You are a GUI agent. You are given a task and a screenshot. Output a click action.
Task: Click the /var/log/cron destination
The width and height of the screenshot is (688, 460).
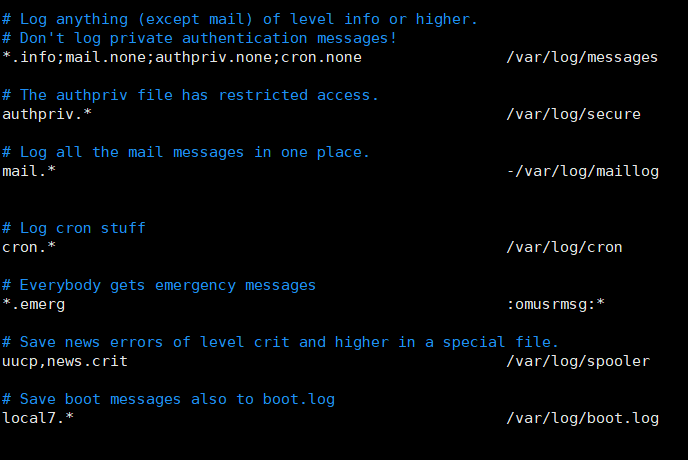pyautogui.click(x=564, y=248)
